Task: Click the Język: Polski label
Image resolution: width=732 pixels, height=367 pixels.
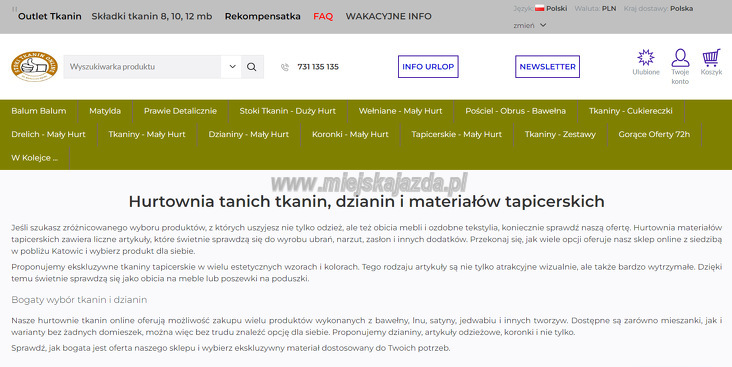Action: (x=540, y=8)
